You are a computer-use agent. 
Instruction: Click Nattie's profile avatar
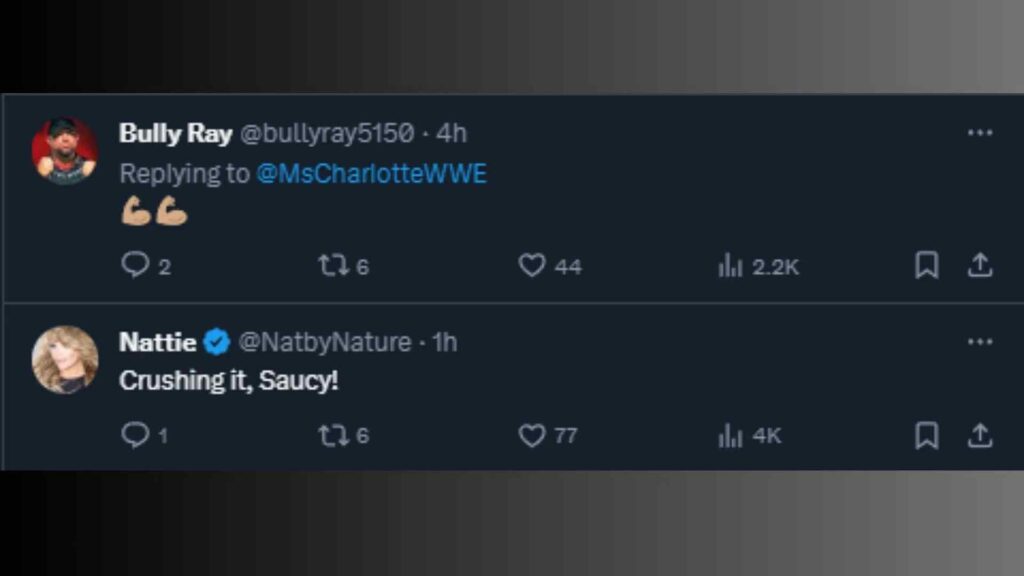[x=65, y=359]
